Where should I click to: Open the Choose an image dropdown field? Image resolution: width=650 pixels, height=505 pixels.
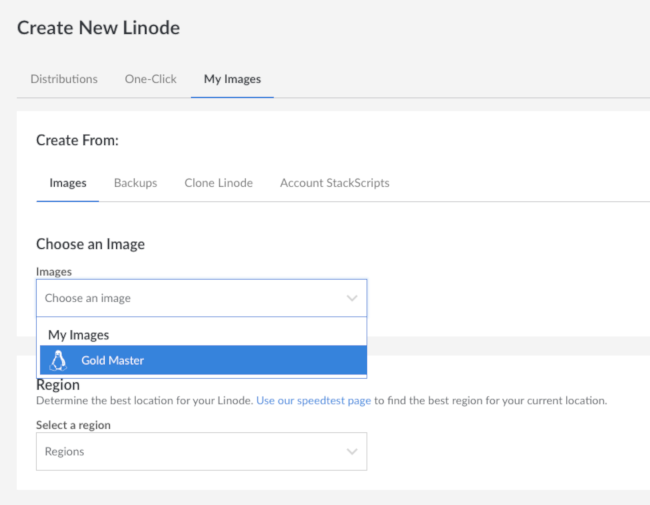[x=190, y=298]
